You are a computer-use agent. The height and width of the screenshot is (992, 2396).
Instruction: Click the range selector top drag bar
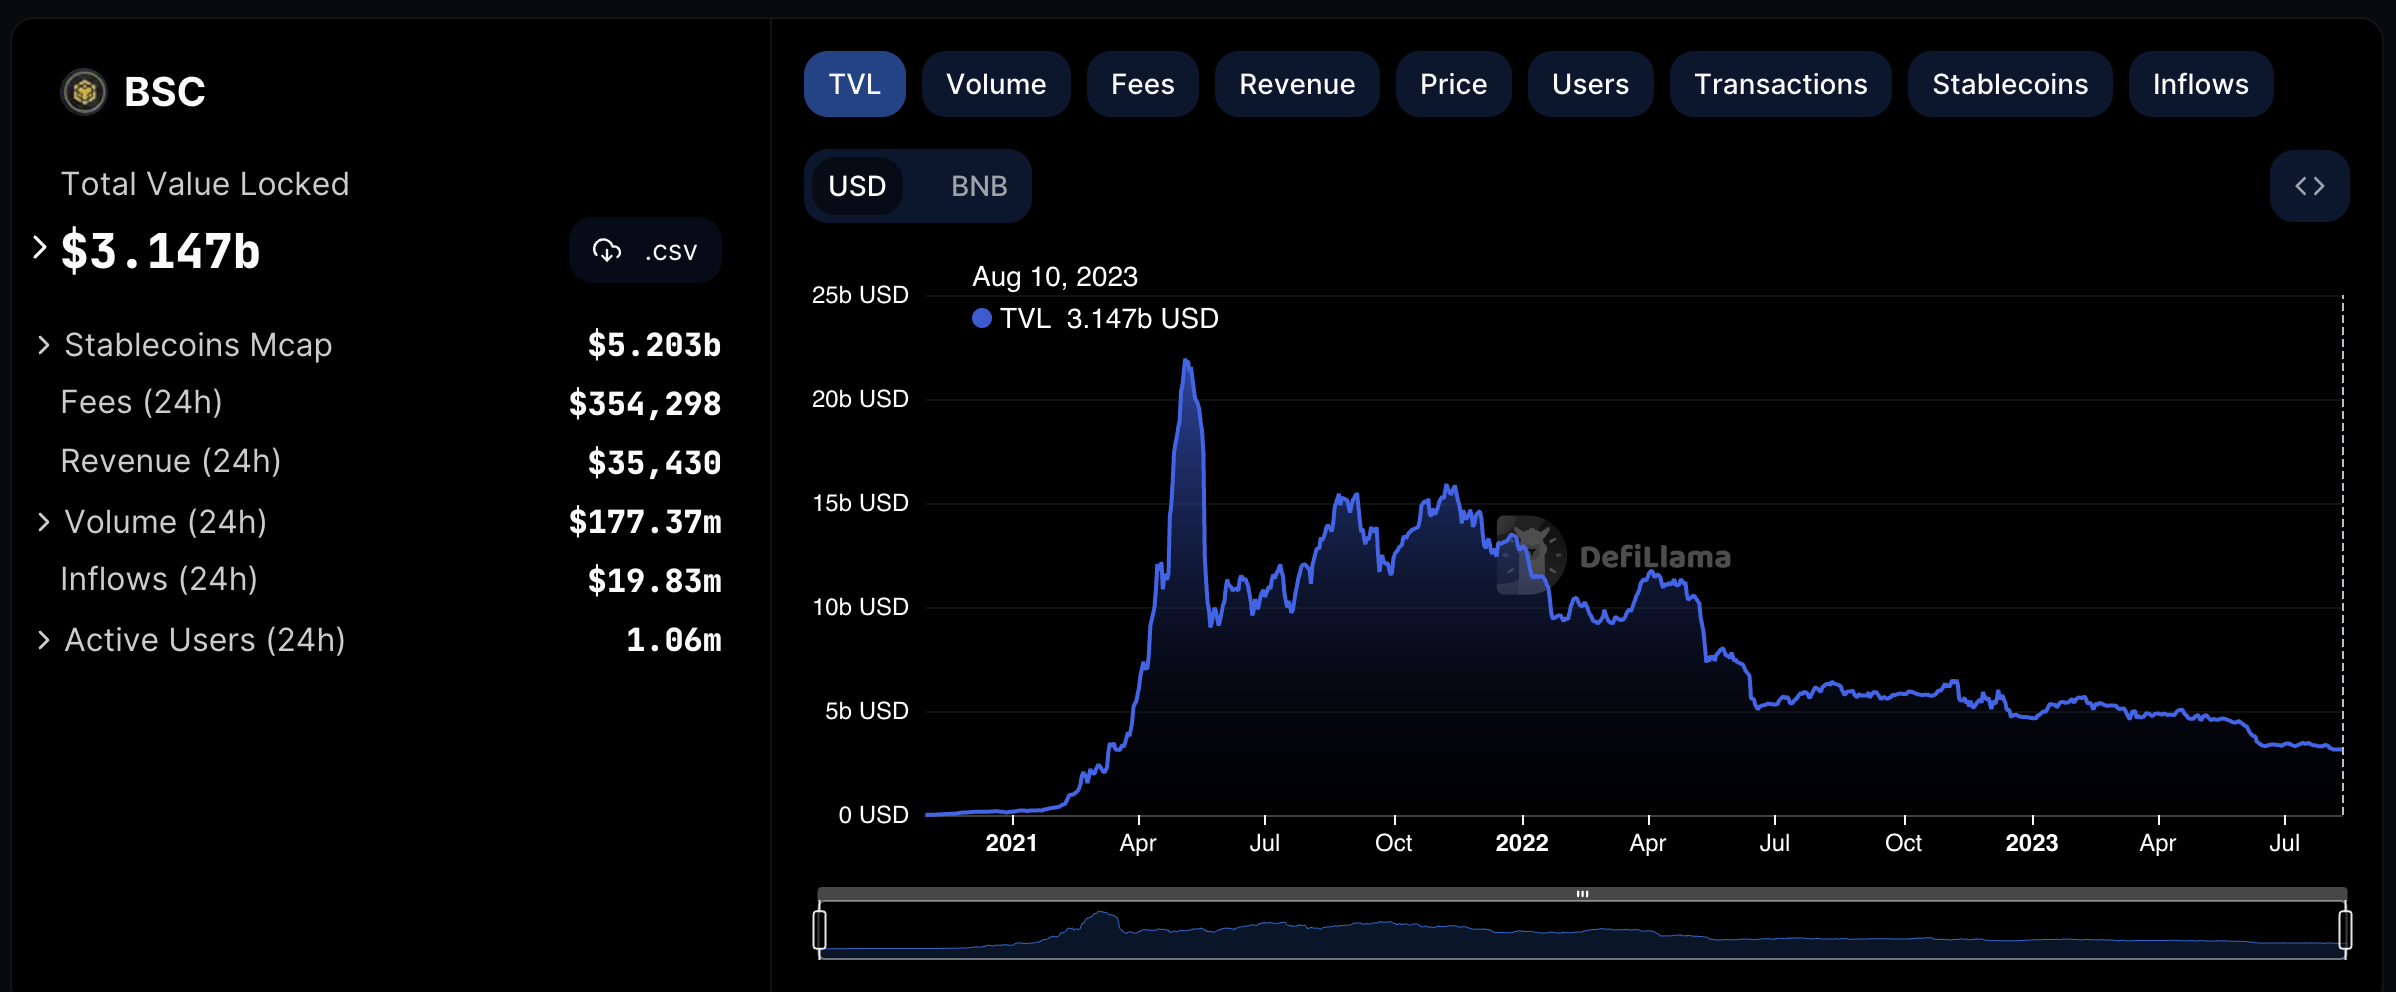coord(1582,894)
